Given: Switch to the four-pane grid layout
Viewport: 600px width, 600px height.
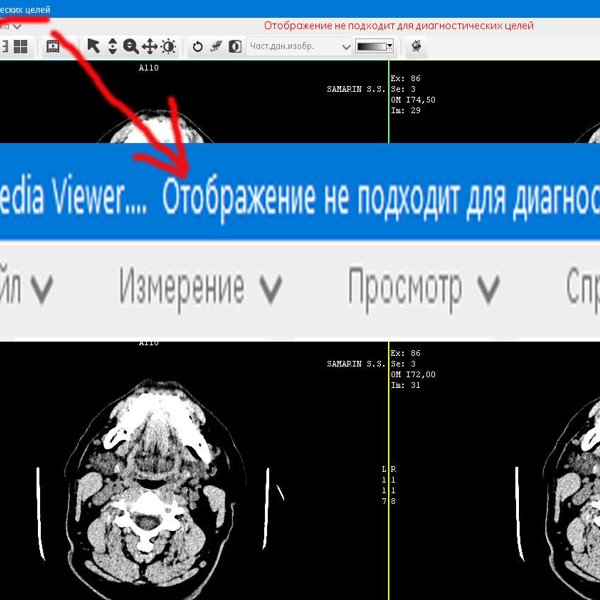Looking at the screenshot, I should point(20,46).
